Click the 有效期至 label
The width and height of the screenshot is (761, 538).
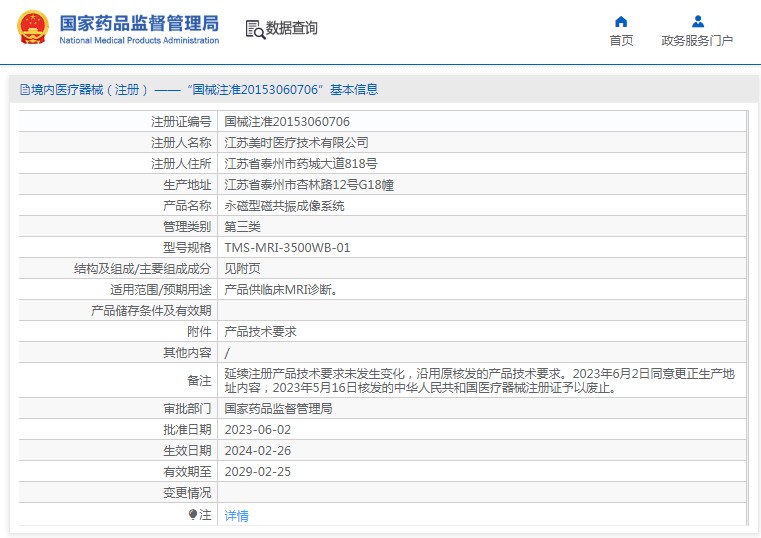pos(187,472)
